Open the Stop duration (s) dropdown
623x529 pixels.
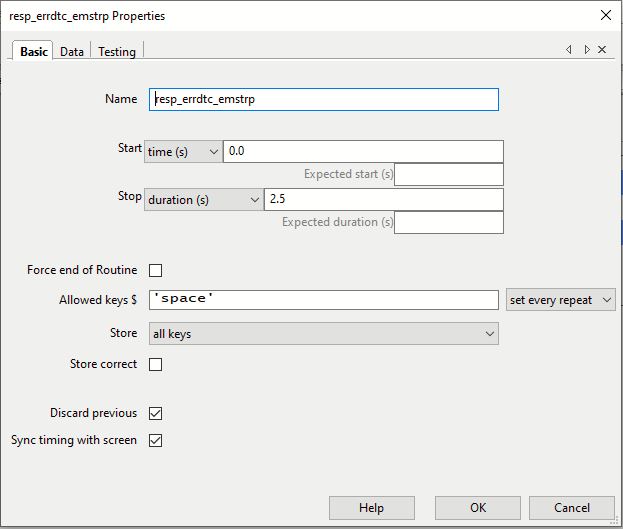(204, 200)
